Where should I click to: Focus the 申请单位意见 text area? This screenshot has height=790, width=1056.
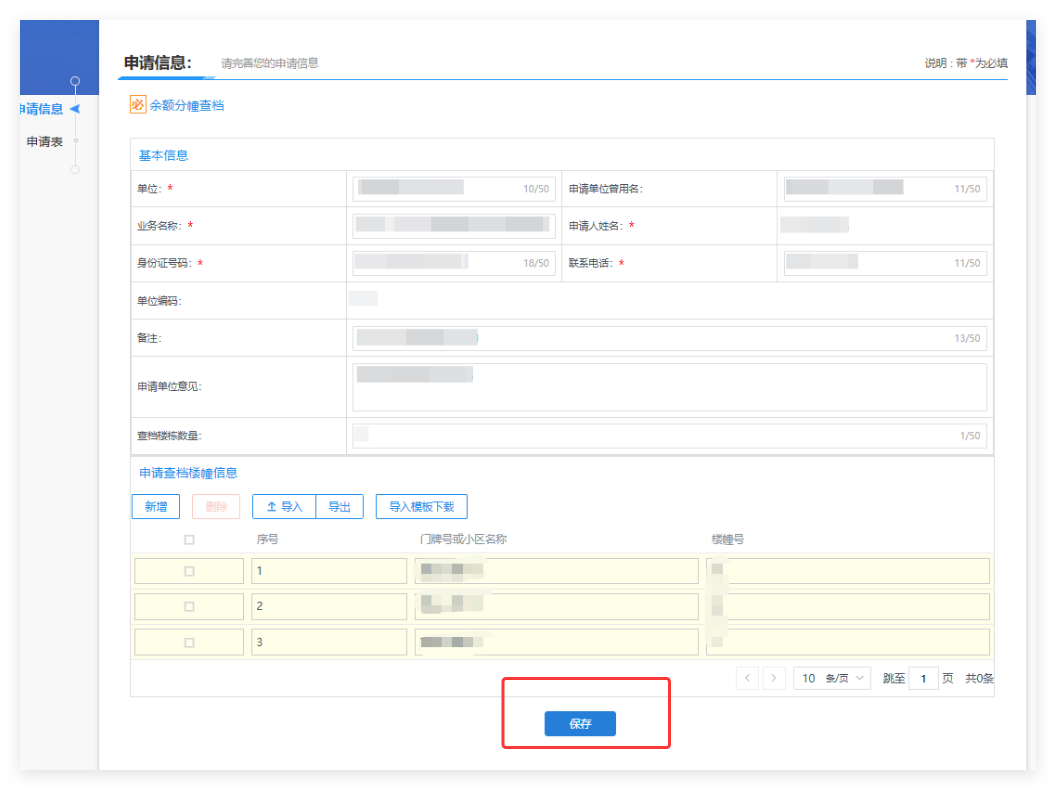669,387
